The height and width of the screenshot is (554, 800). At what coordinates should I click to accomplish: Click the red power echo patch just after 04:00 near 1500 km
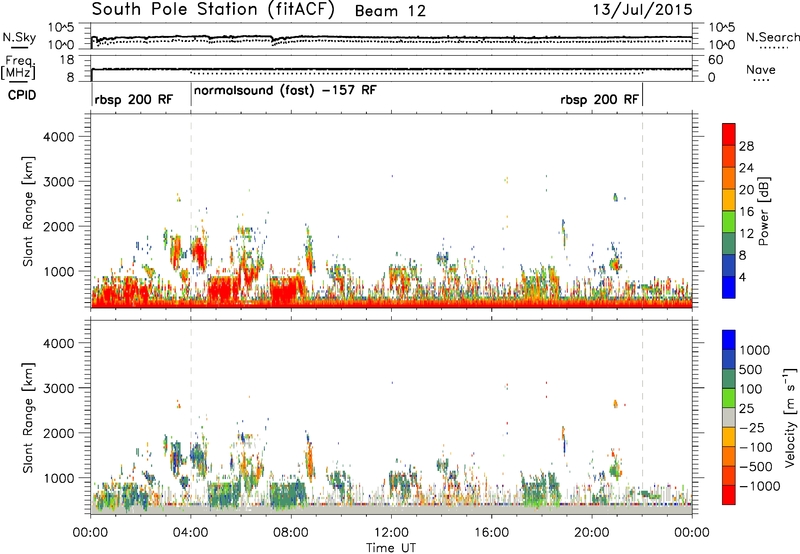point(199,253)
